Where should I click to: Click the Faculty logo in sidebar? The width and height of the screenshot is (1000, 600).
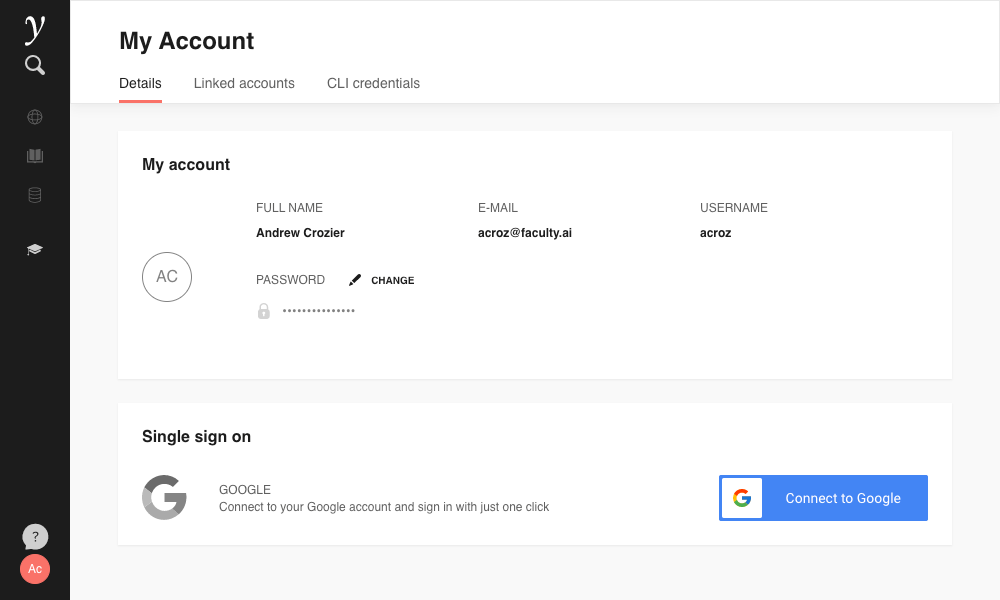tap(35, 30)
